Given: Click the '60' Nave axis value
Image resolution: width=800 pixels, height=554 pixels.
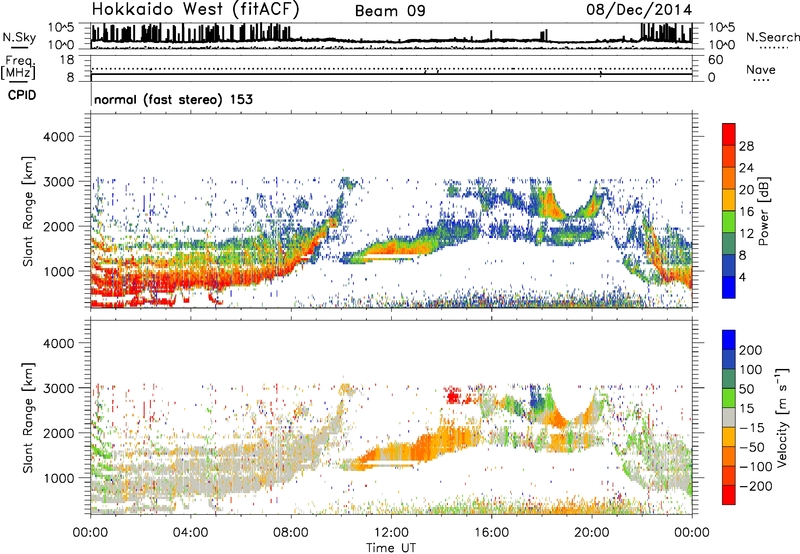Looking at the screenshot, I should 715,60.
